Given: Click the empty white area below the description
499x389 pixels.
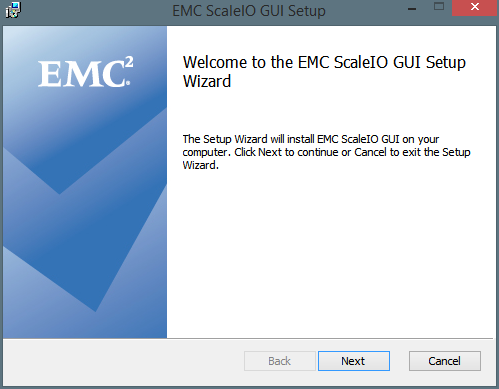Looking at the screenshot, I should (330, 253).
